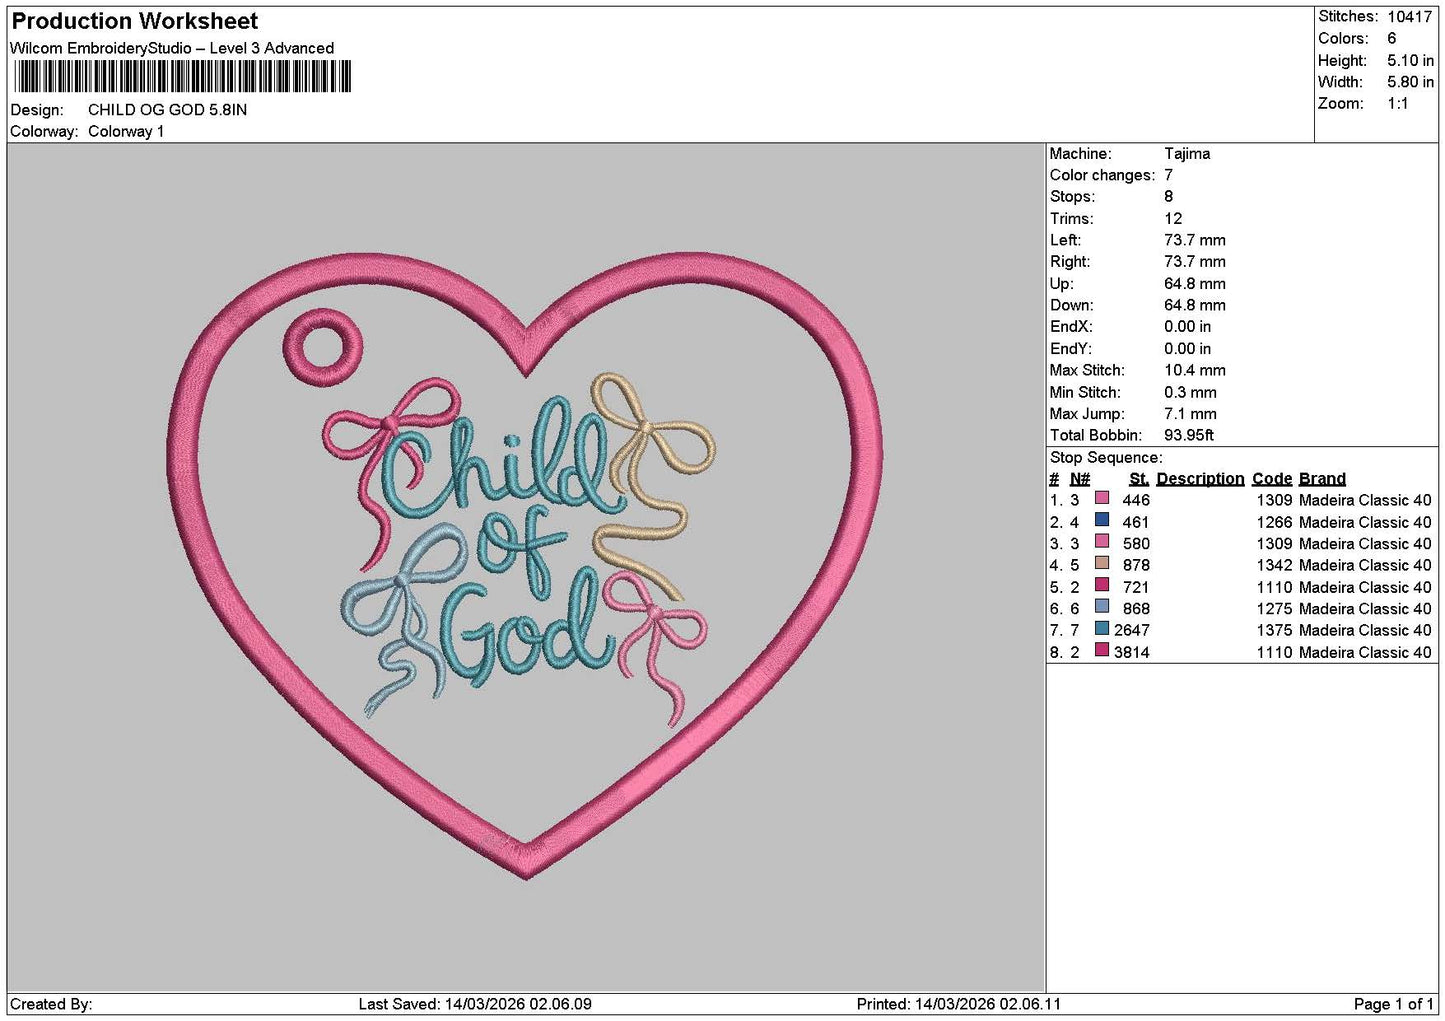Click the Down value 64.8 mm

click(1195, 305)
